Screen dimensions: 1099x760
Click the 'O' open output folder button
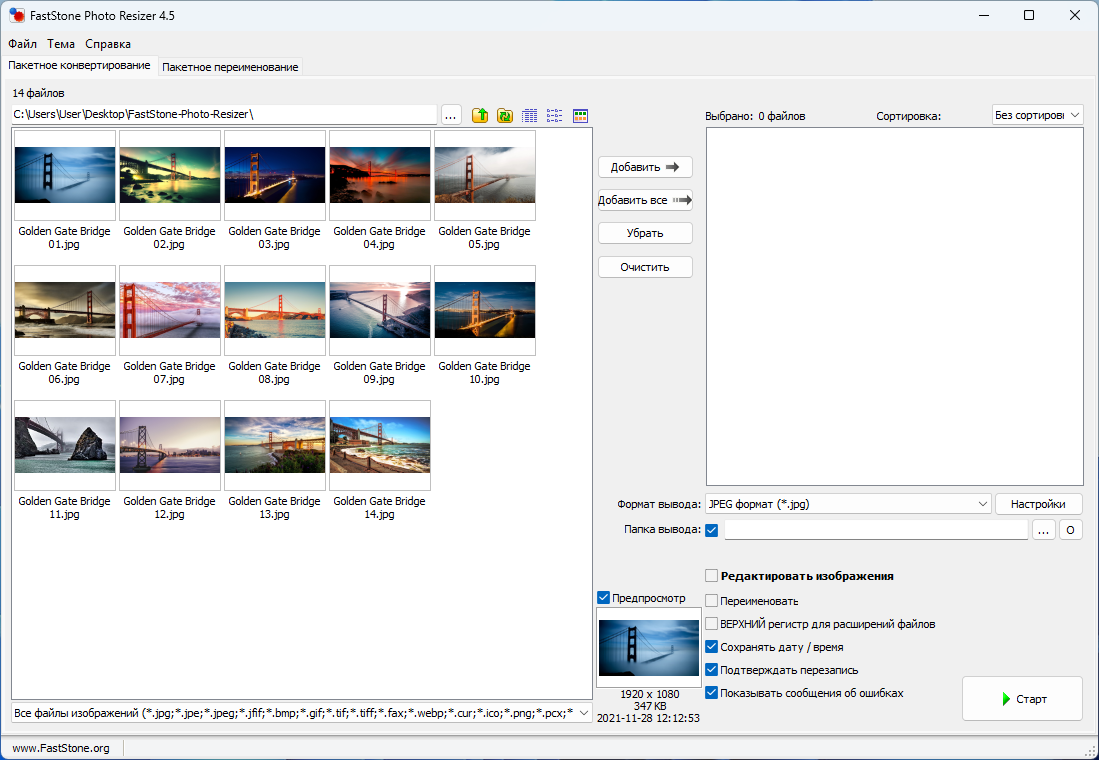tap(1070, 531)
